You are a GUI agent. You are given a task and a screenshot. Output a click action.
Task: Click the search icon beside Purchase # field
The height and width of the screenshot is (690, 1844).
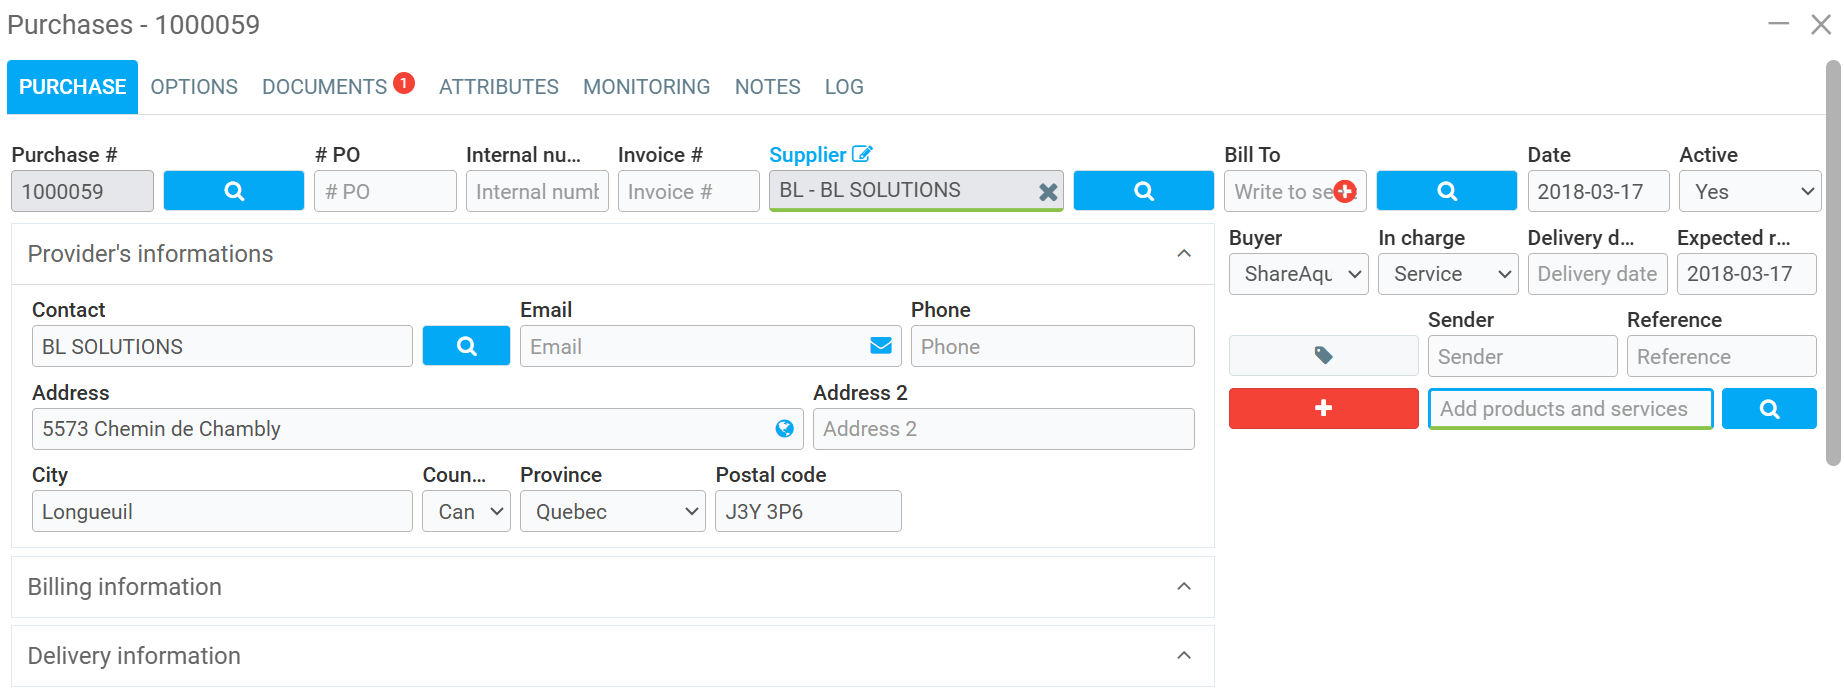233,191
